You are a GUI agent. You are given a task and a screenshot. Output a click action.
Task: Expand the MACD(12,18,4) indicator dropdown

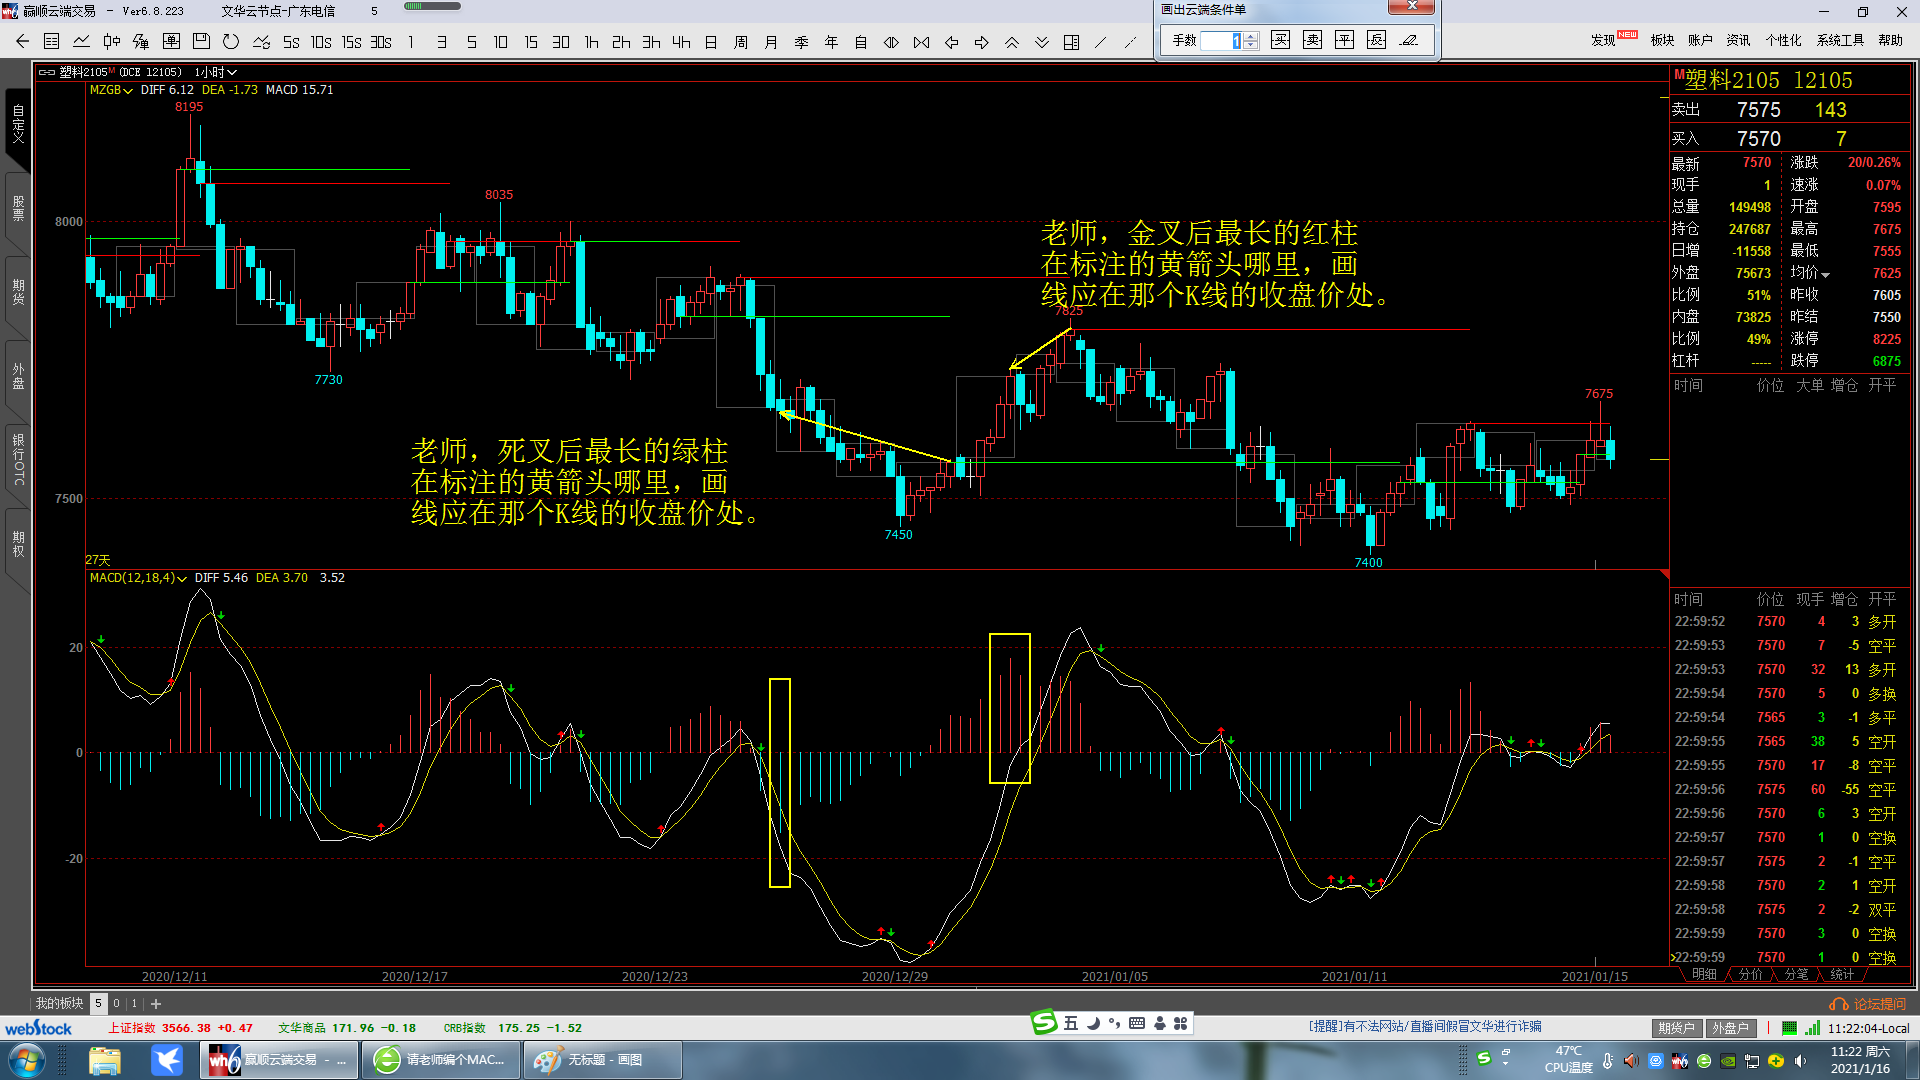click(182, 578)
